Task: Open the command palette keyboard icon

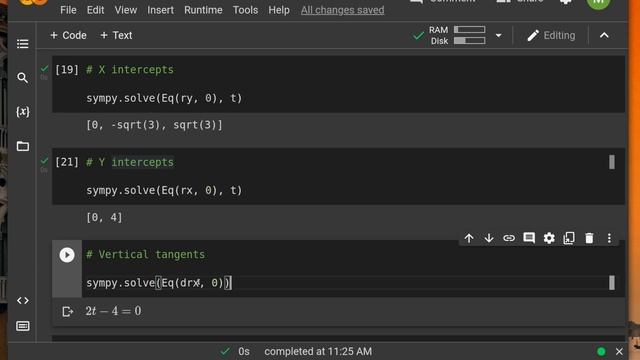Action: (x=22, y=326)
